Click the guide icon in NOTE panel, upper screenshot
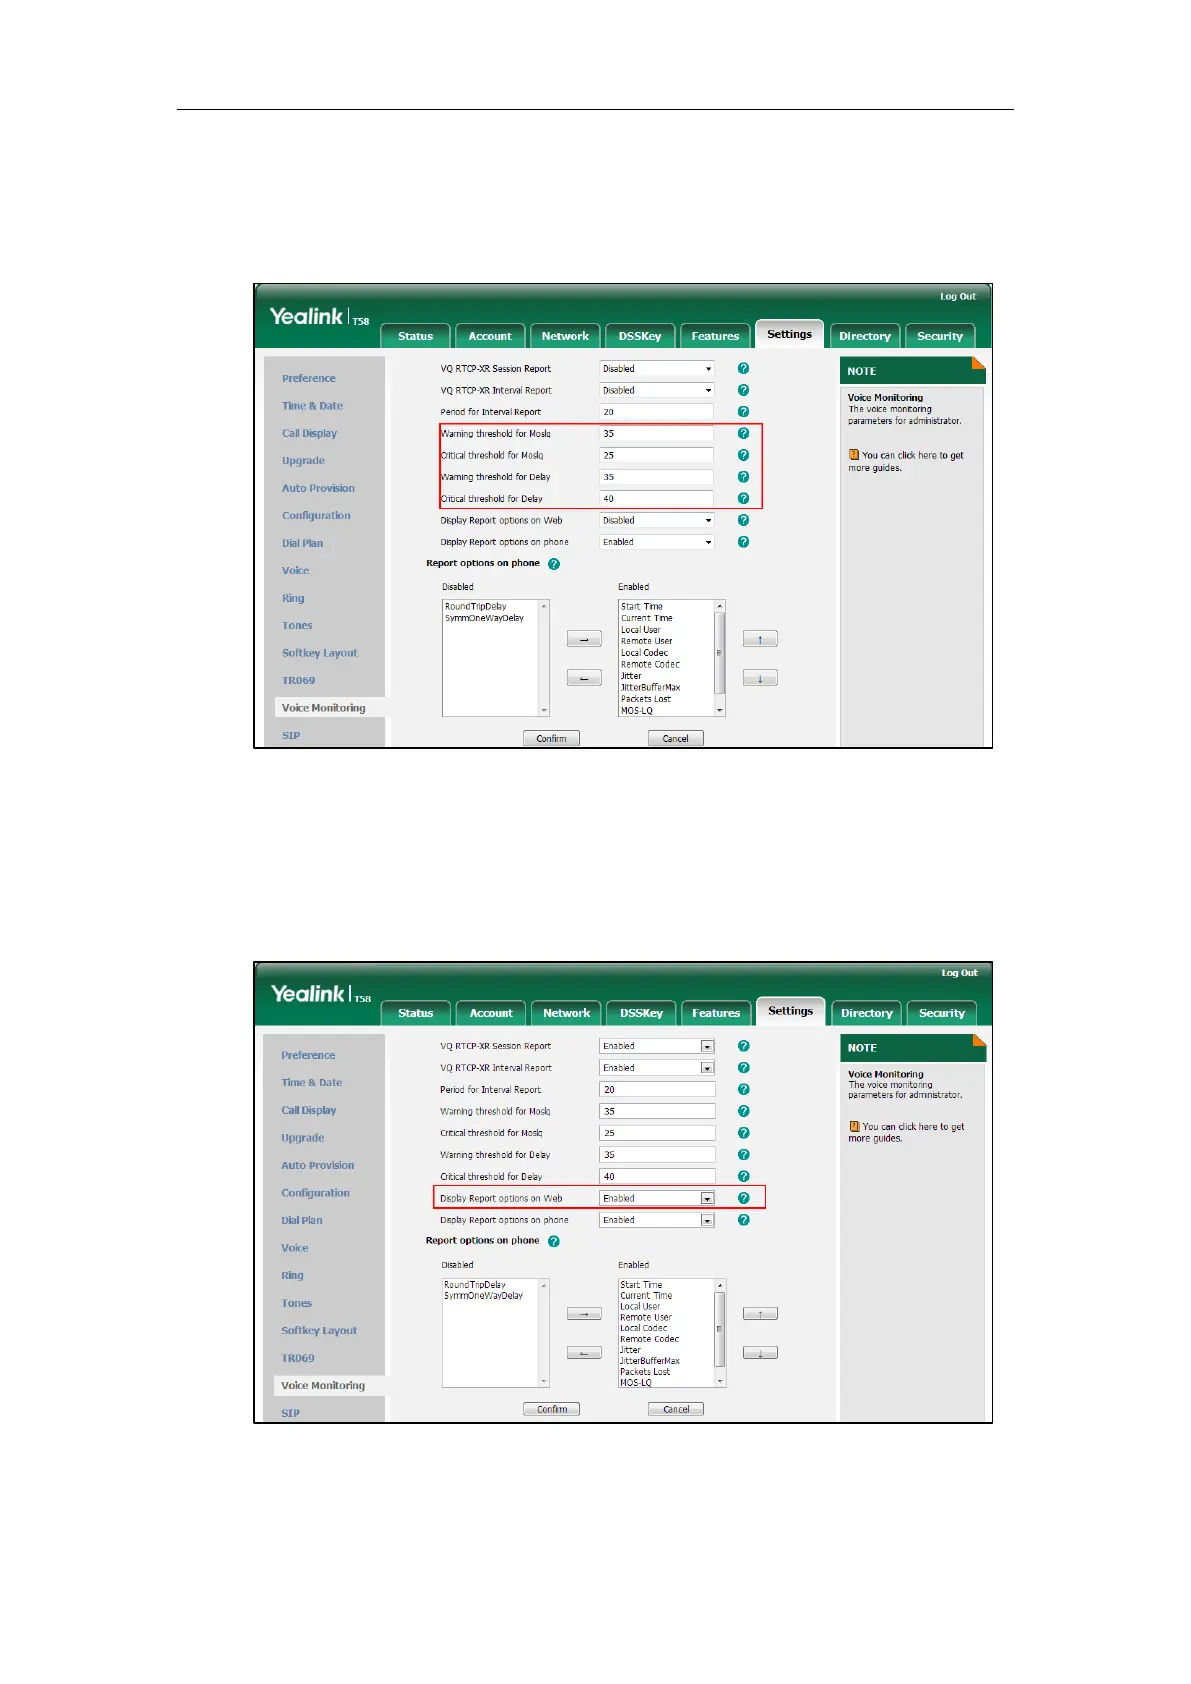This screenshot has width=1191, height=1684. coord(854,455)
